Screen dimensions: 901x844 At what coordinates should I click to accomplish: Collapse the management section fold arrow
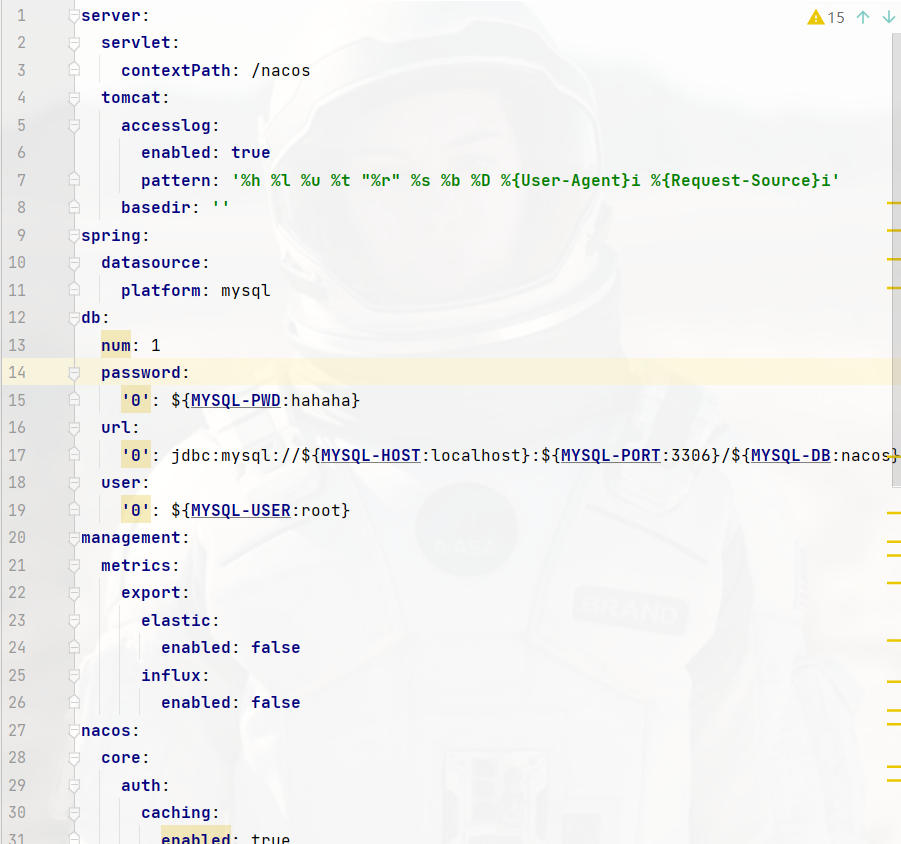[x=72, y=537]
